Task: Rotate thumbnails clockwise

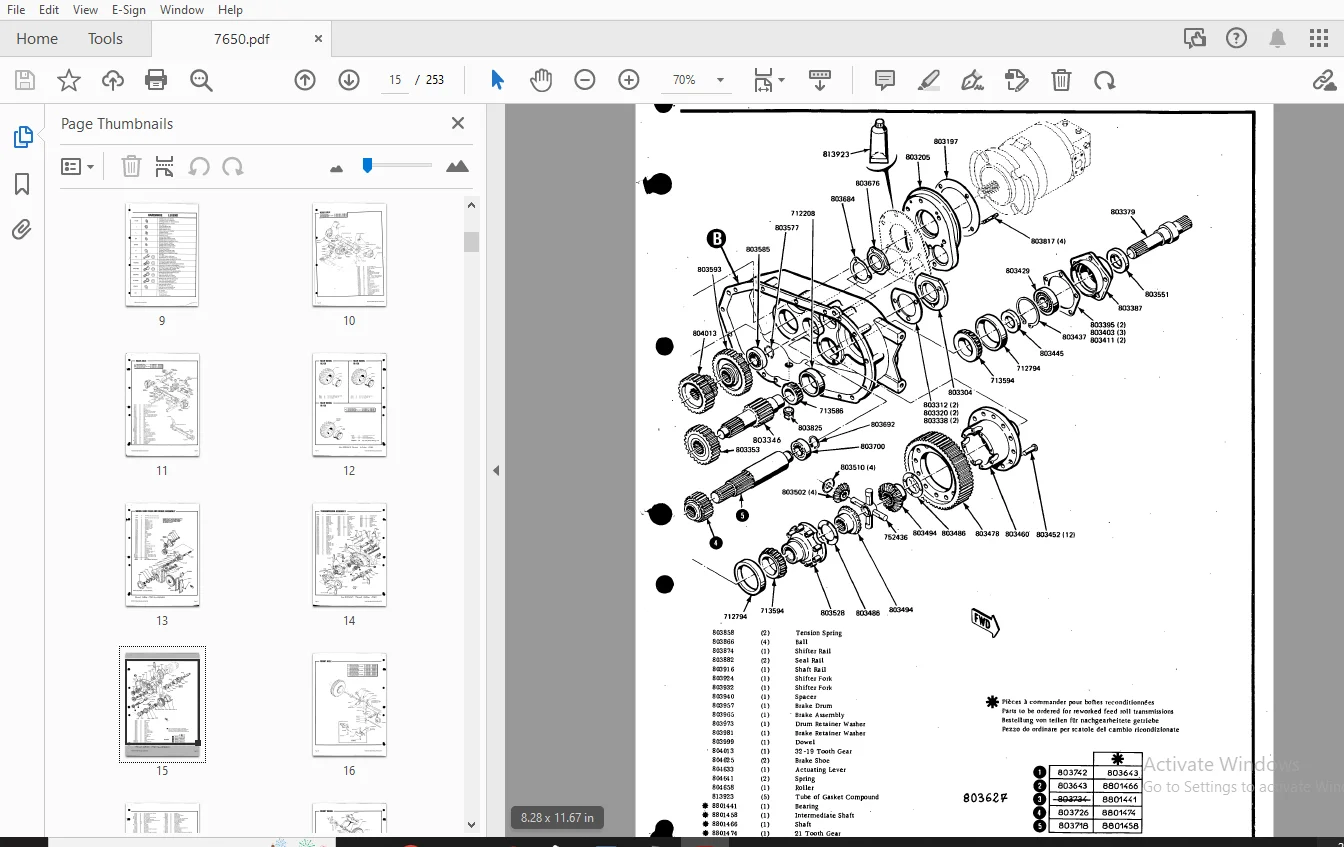Action: pyautogui.click(x=233, y=167)
